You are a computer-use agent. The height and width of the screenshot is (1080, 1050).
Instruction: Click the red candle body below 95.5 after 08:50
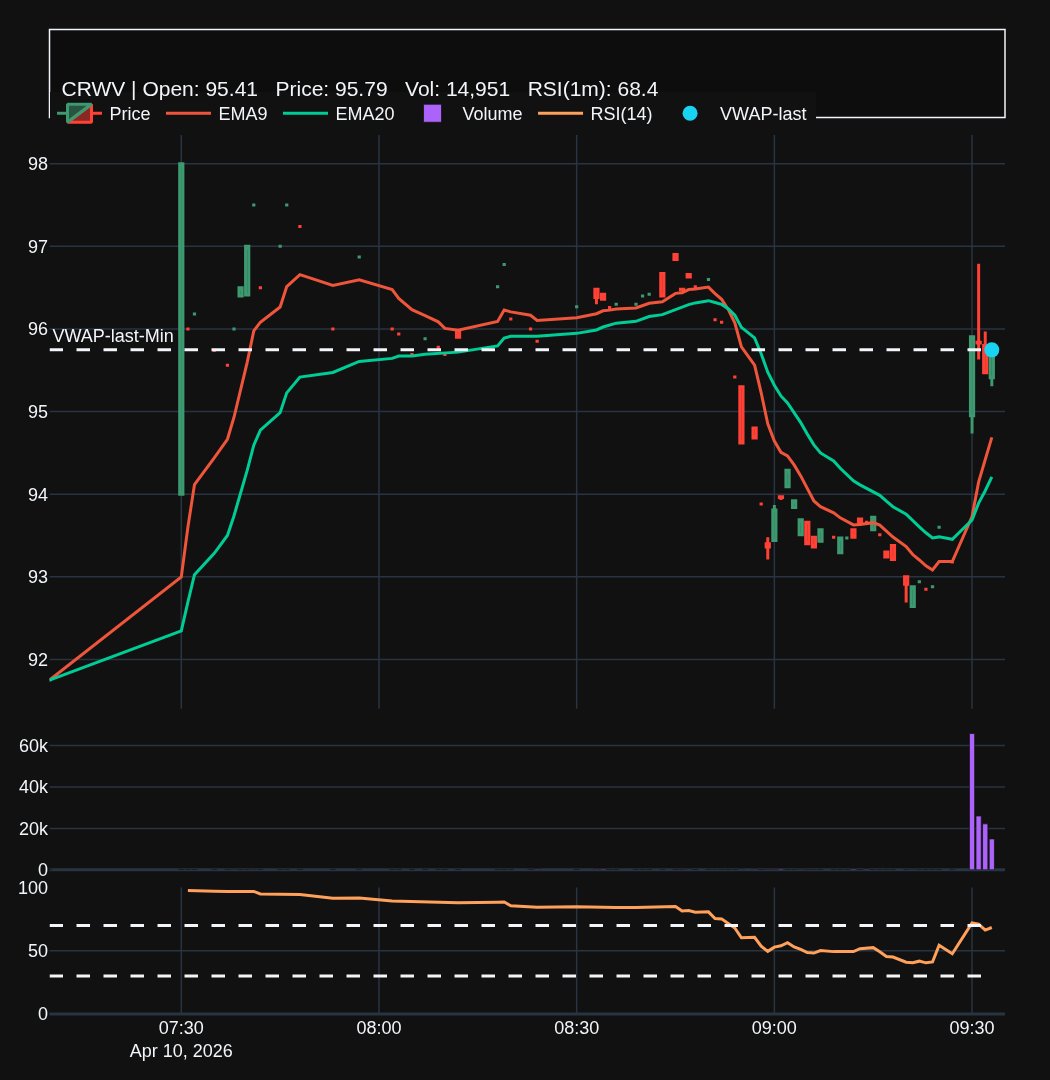(741, 415)
